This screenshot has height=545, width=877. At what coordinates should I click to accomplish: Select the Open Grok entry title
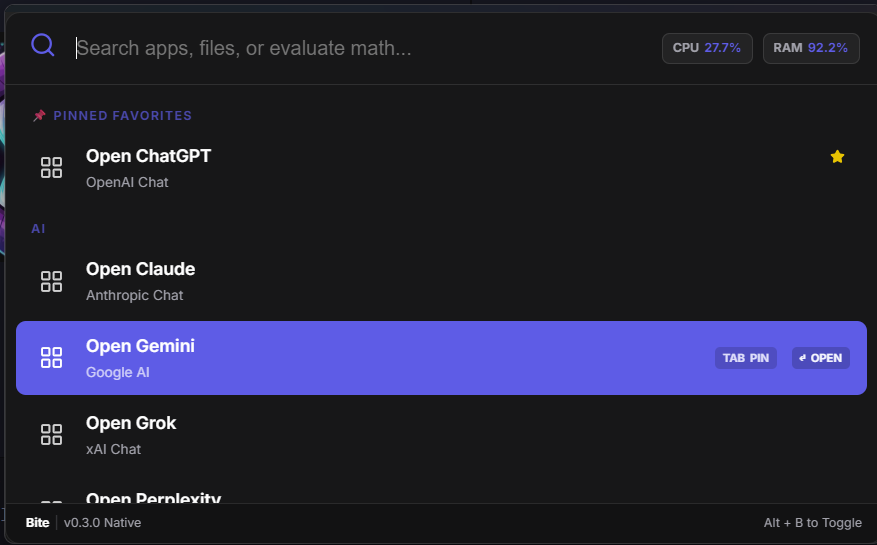click(x=131, y=423)
